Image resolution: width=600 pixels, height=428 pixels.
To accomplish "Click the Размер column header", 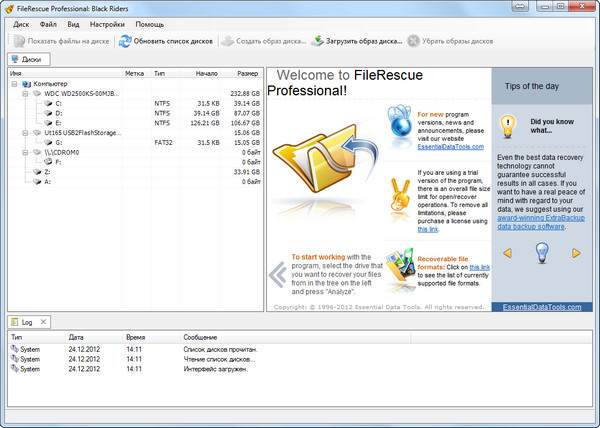I will [246, 74].
